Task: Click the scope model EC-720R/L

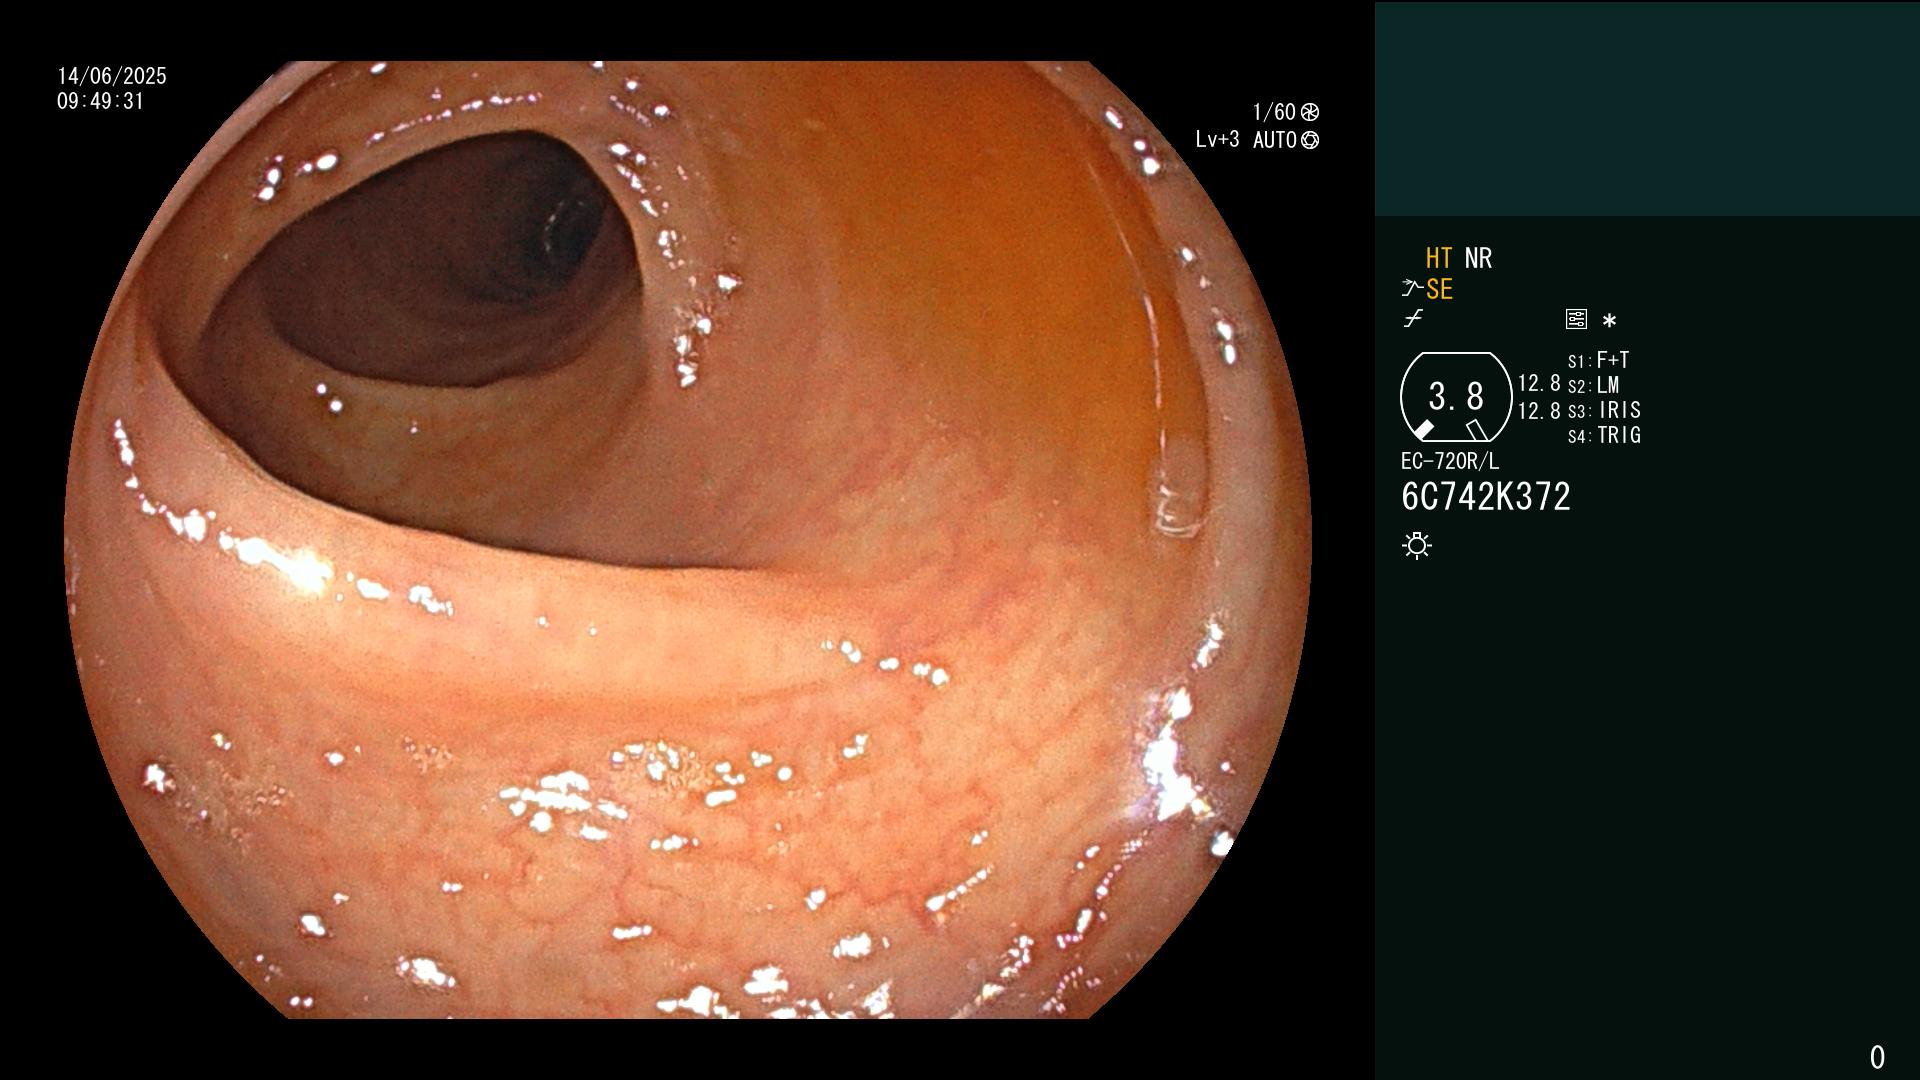Action: point(1450,461)
